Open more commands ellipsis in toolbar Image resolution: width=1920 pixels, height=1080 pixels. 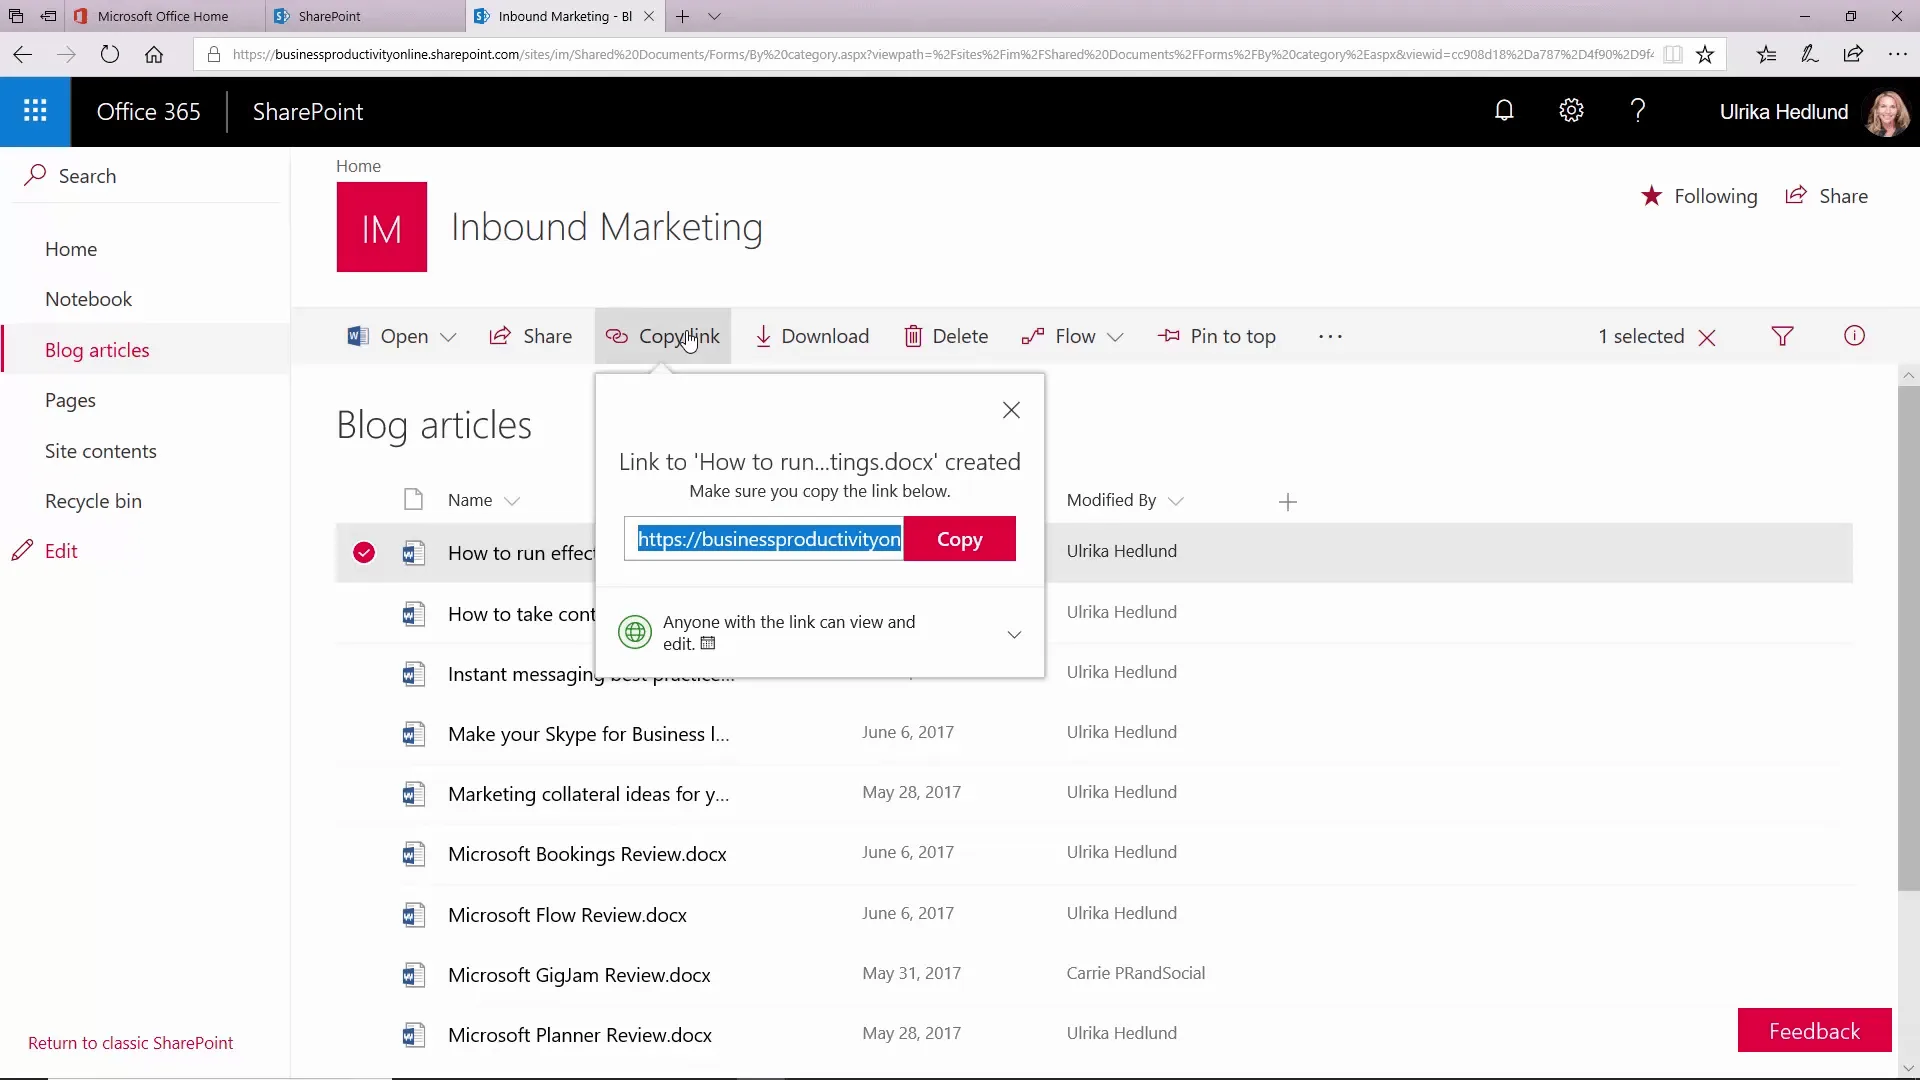[x=1330, y=337]
